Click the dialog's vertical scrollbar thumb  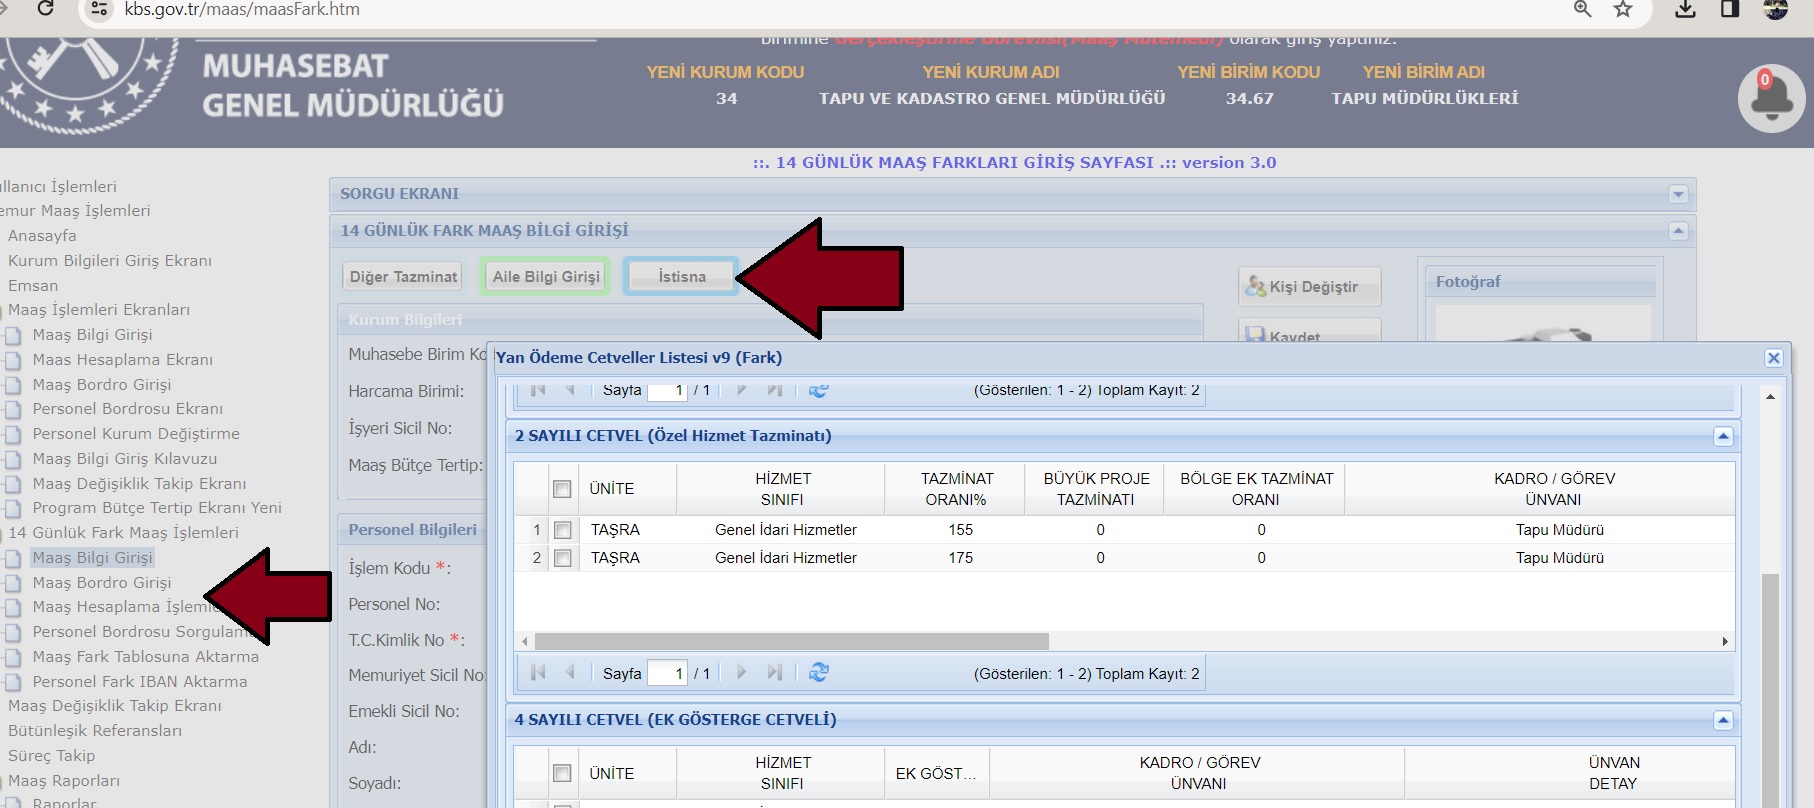tap(1770, 690)
